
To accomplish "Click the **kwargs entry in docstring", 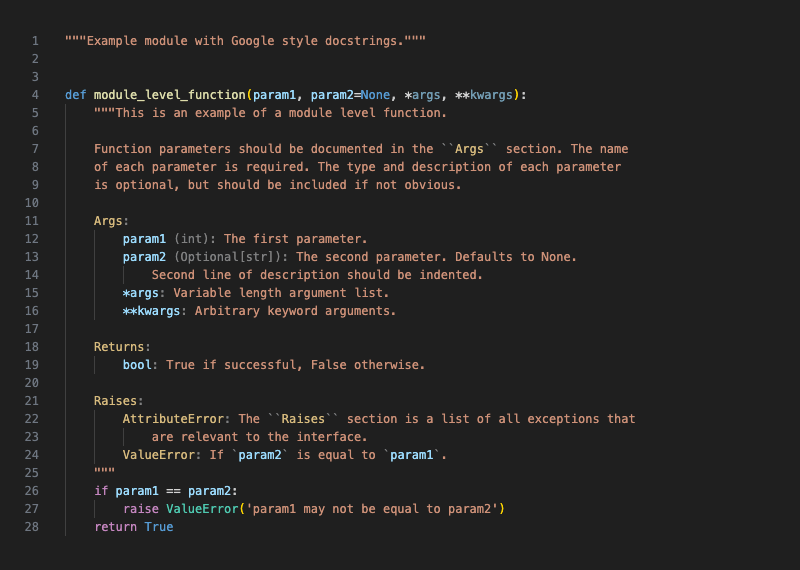I will (152, 311).
